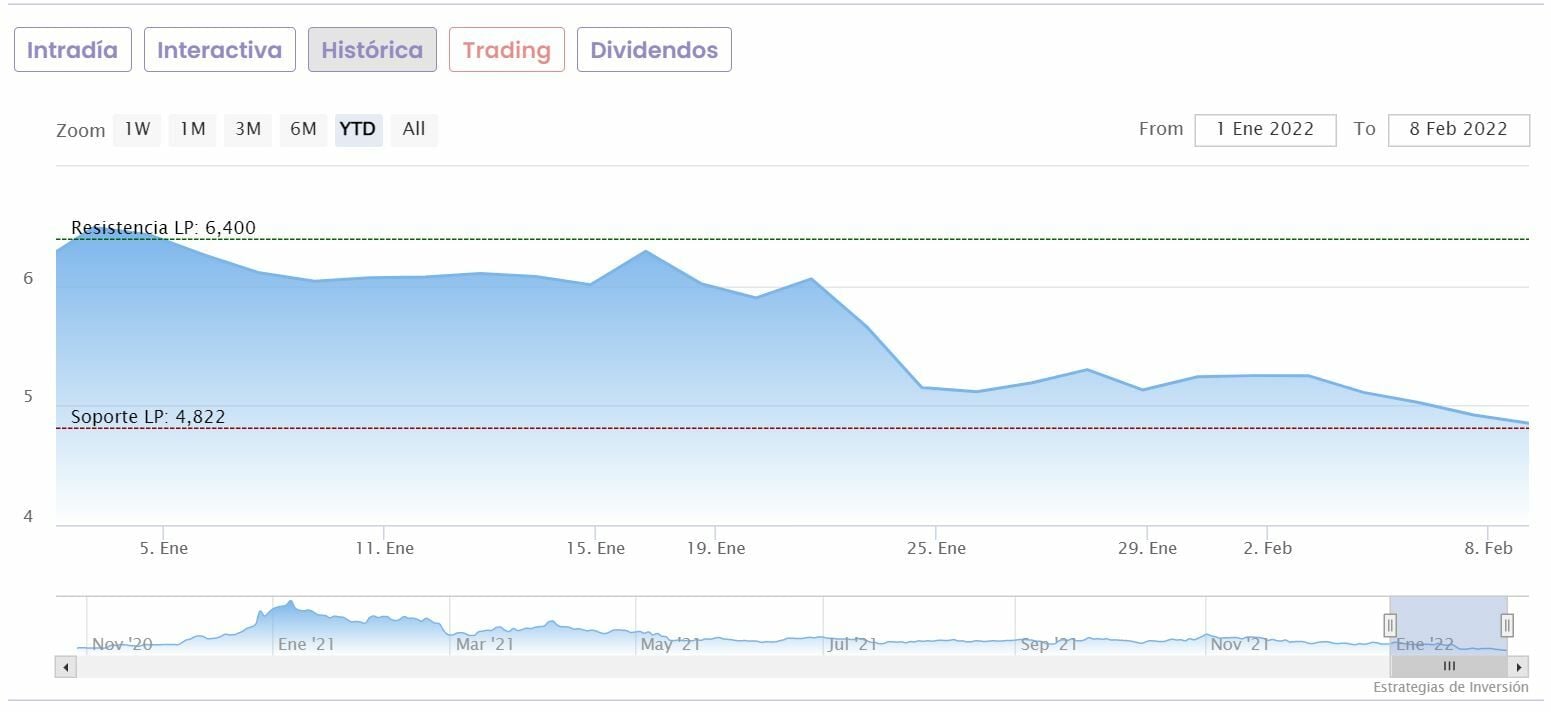Switch to the Interactiva tab
This screenshot has height=712, width=1551.
(x=220, y=50)
